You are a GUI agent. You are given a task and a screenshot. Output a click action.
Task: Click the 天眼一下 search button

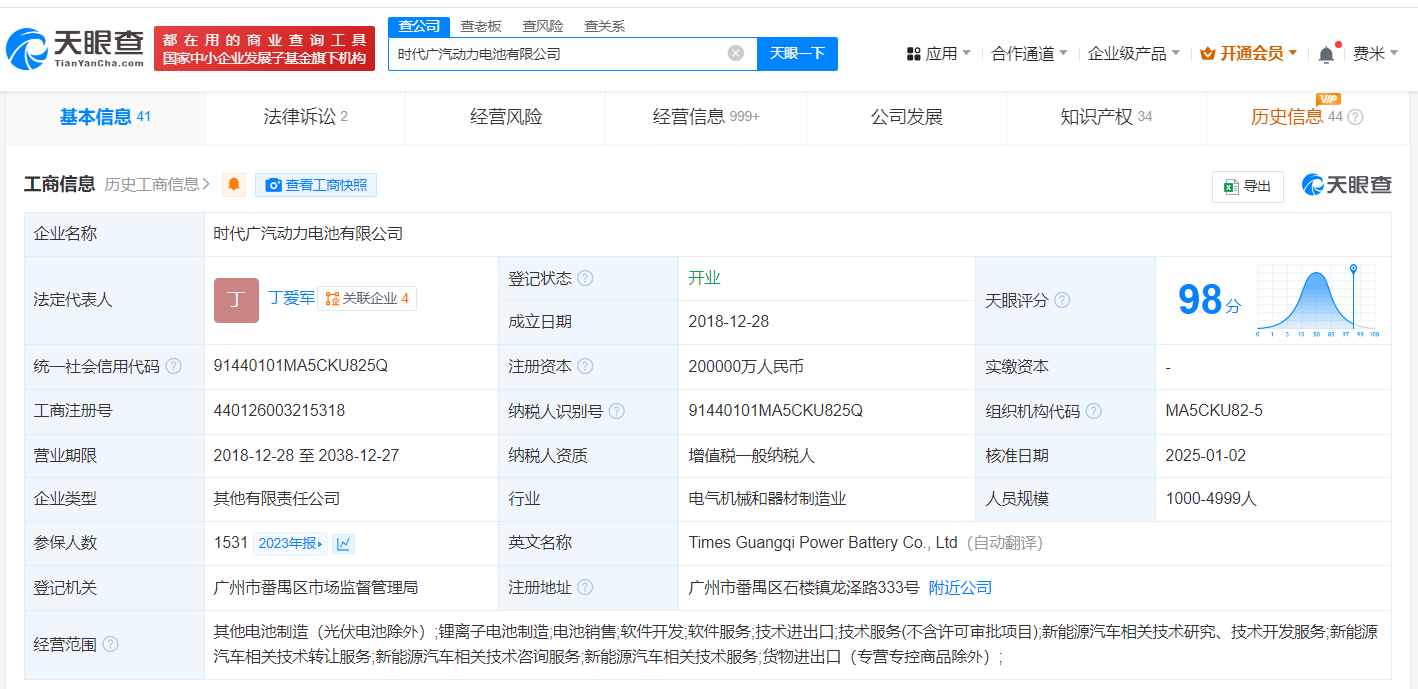coord(797,53)
